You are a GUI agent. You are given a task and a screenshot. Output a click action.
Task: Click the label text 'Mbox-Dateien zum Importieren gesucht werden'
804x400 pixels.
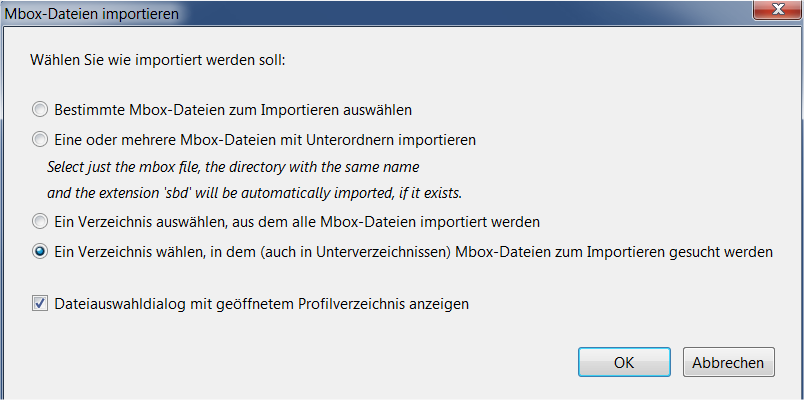click(x=614, y=252)
